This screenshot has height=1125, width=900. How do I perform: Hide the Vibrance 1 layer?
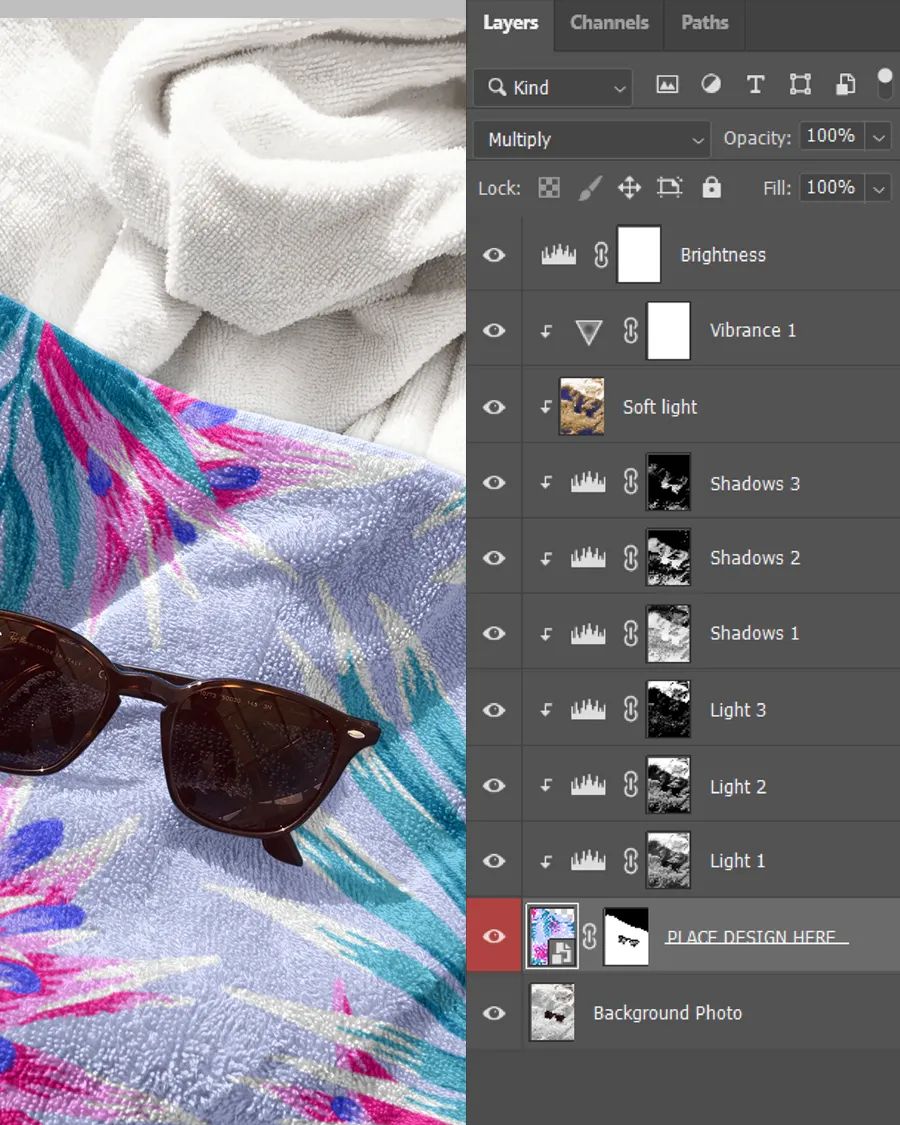(494, 330)
